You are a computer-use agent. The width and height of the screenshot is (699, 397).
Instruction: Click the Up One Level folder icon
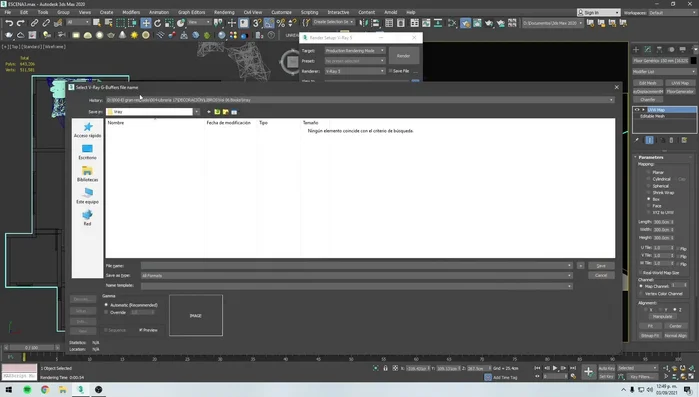[217, 112]
